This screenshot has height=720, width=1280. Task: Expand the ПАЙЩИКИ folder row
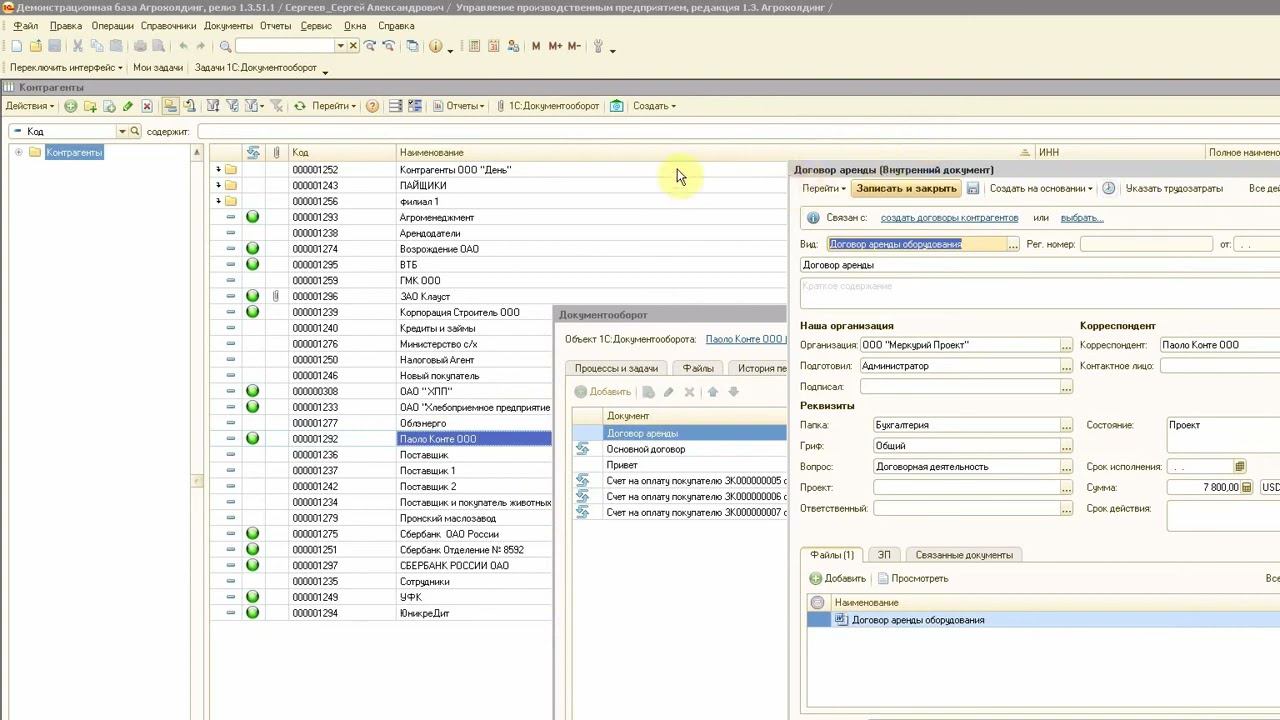218,185
